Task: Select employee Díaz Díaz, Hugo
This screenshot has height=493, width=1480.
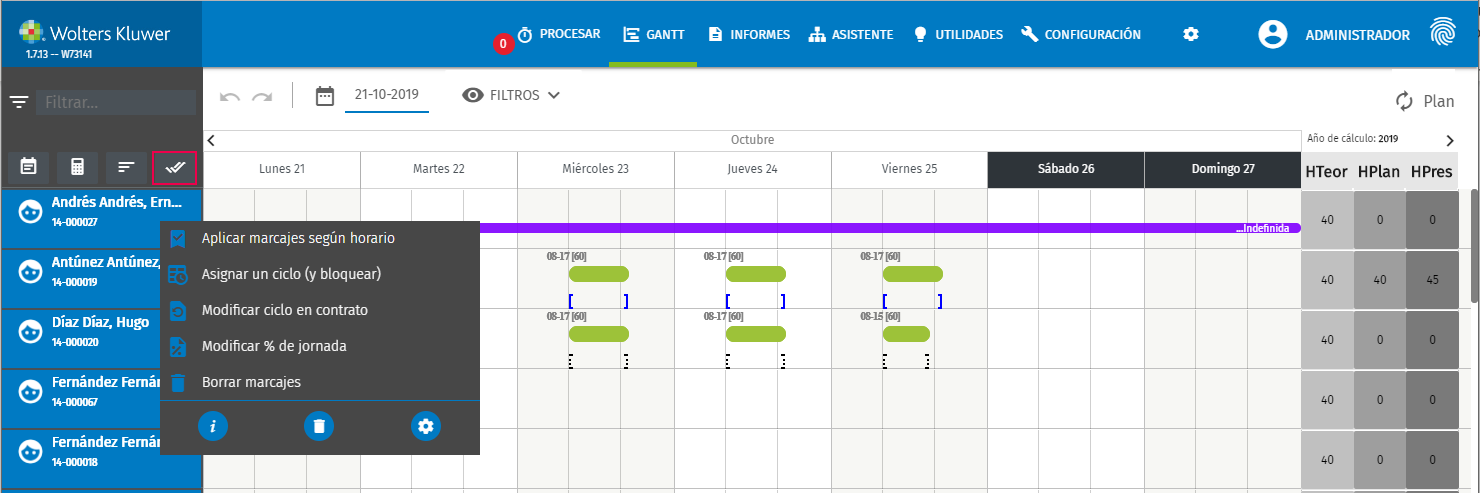Action: tap(101, 339)
